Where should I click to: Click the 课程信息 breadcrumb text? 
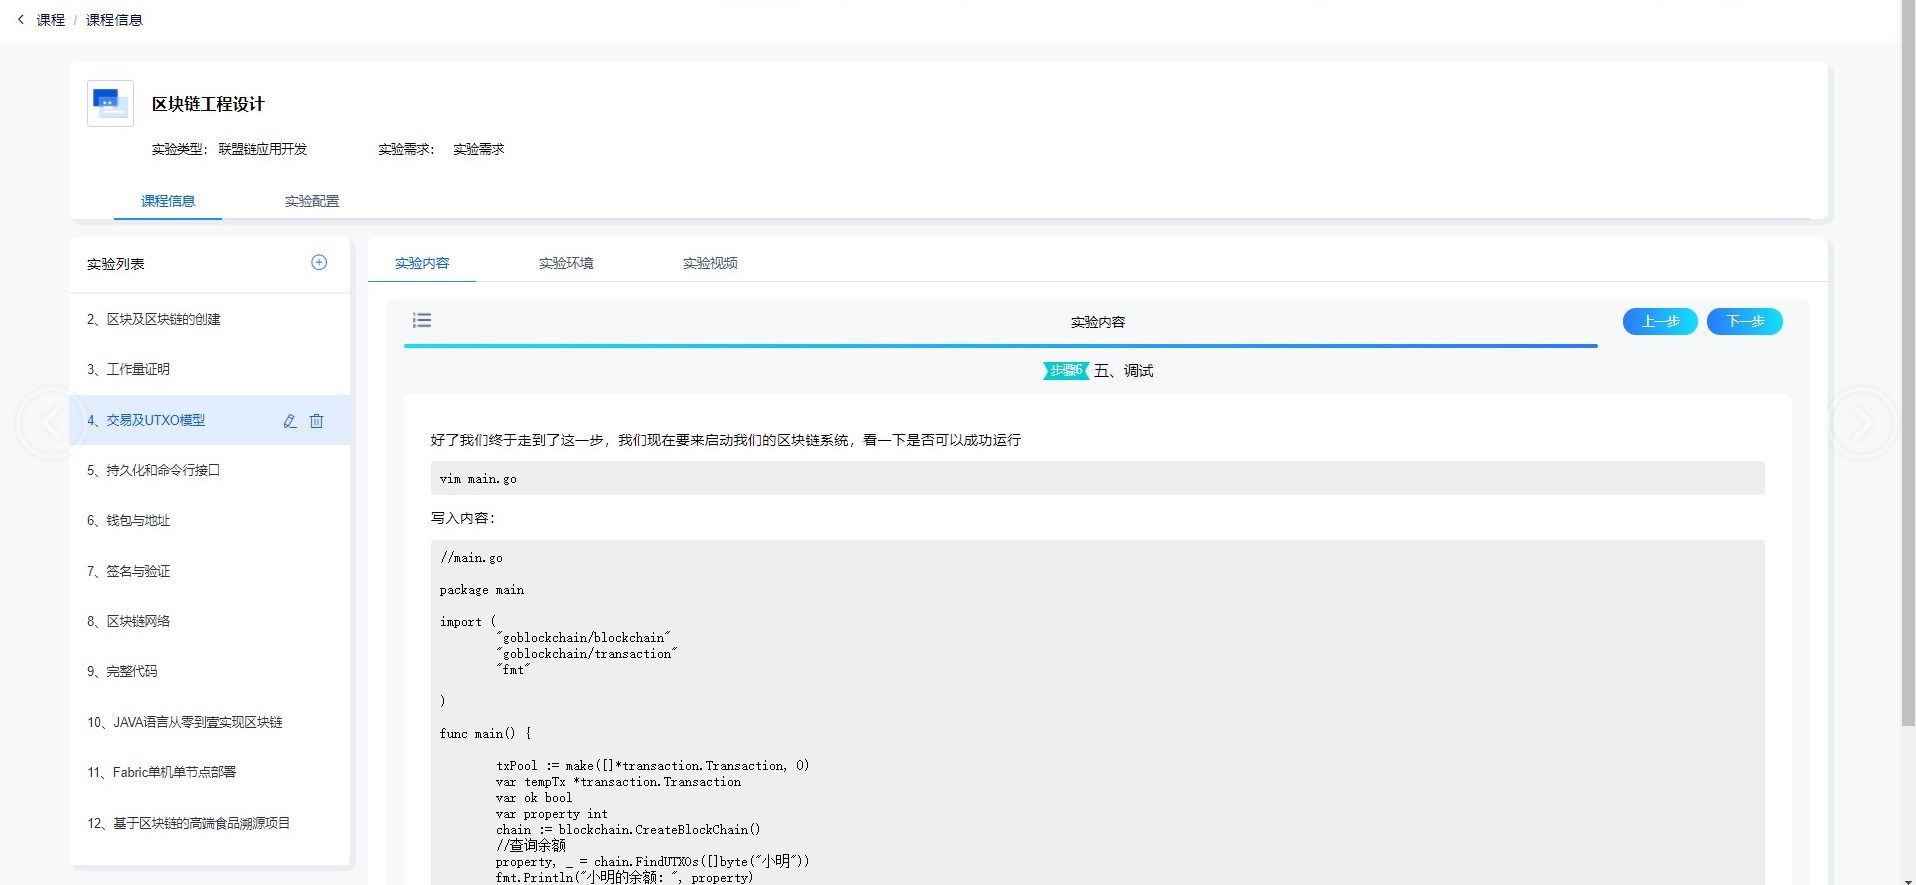pos(114,20)
